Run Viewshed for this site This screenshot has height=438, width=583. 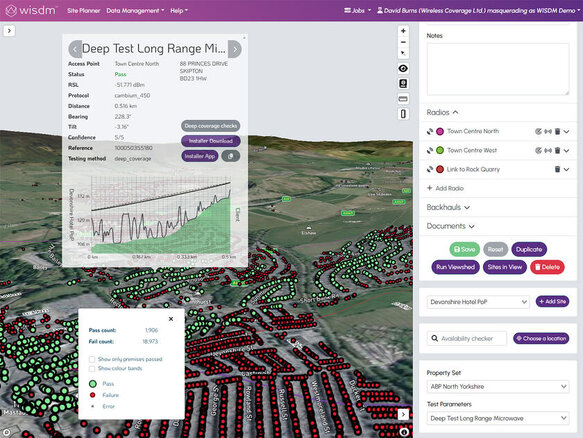pyautogui.click(x=455, y=267)
